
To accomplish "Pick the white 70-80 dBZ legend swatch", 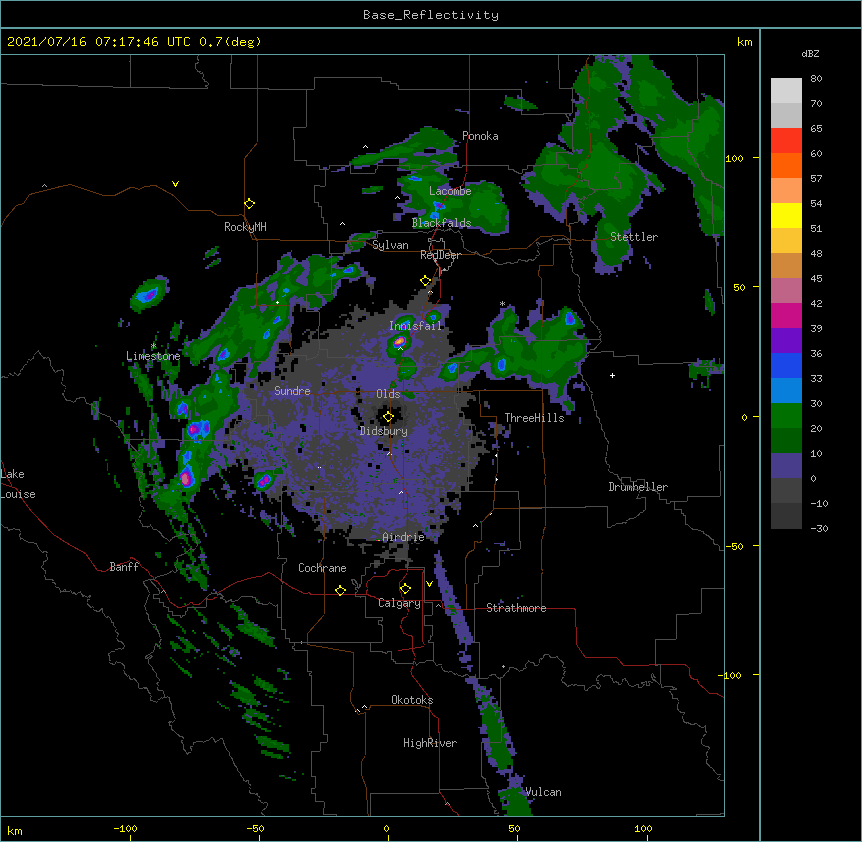I will pos(786,91).
